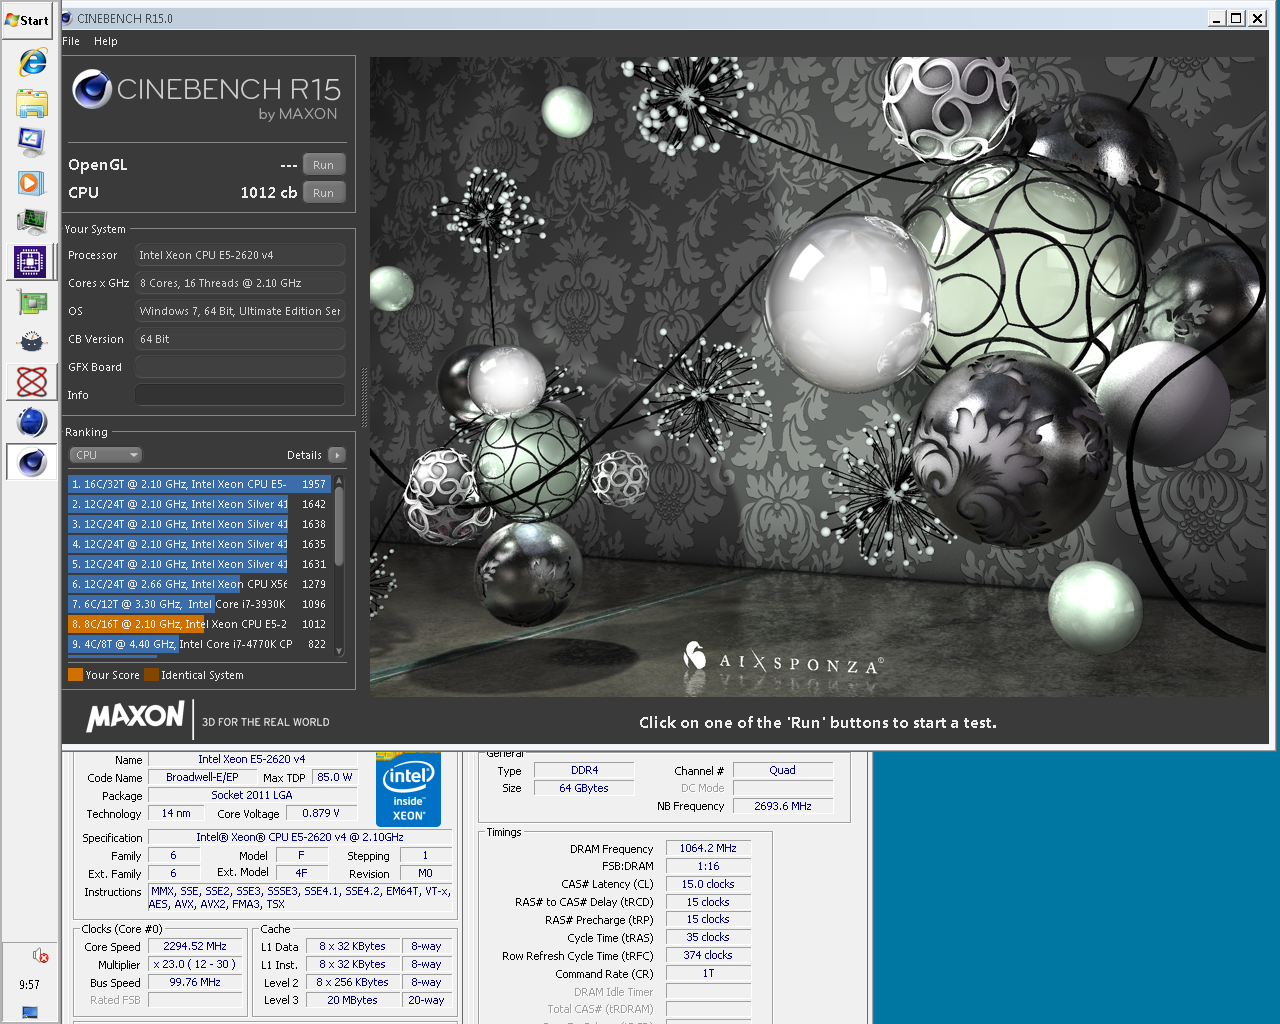This screenshot has width=1280, height=1024.
Task: Run the OpenGL benchmark
Action: [x=324, y=165]
